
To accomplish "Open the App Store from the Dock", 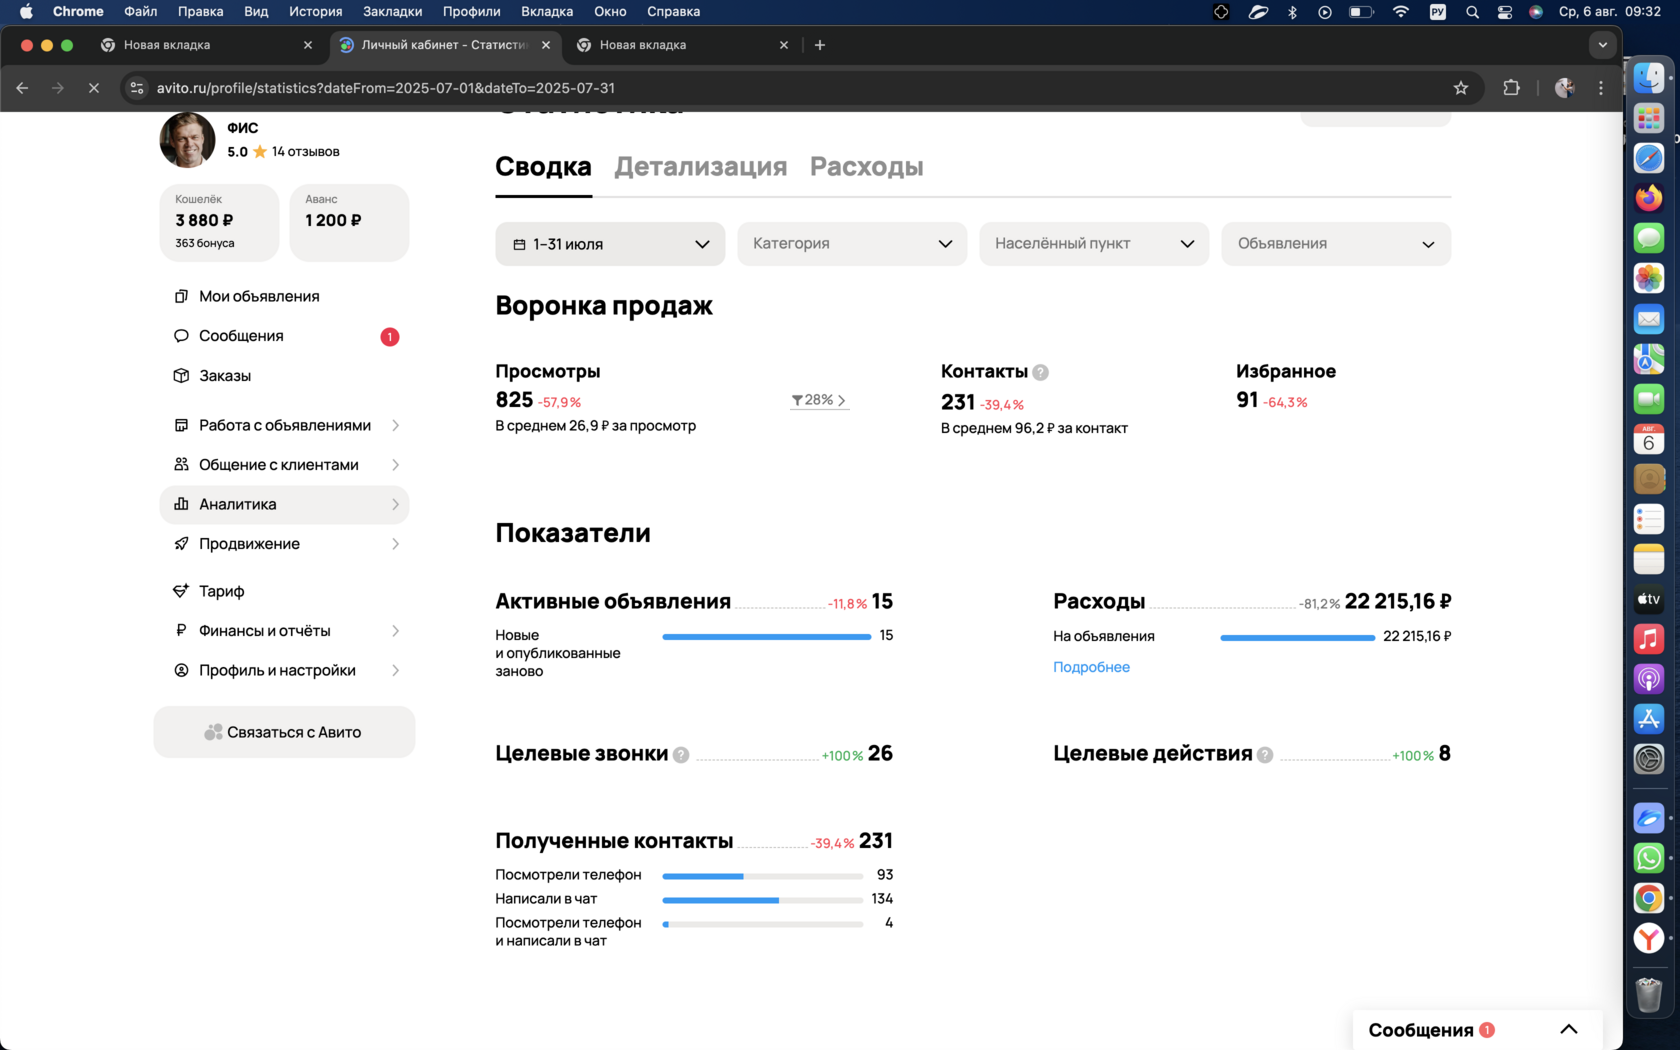I will click(x=1649, y=718).
